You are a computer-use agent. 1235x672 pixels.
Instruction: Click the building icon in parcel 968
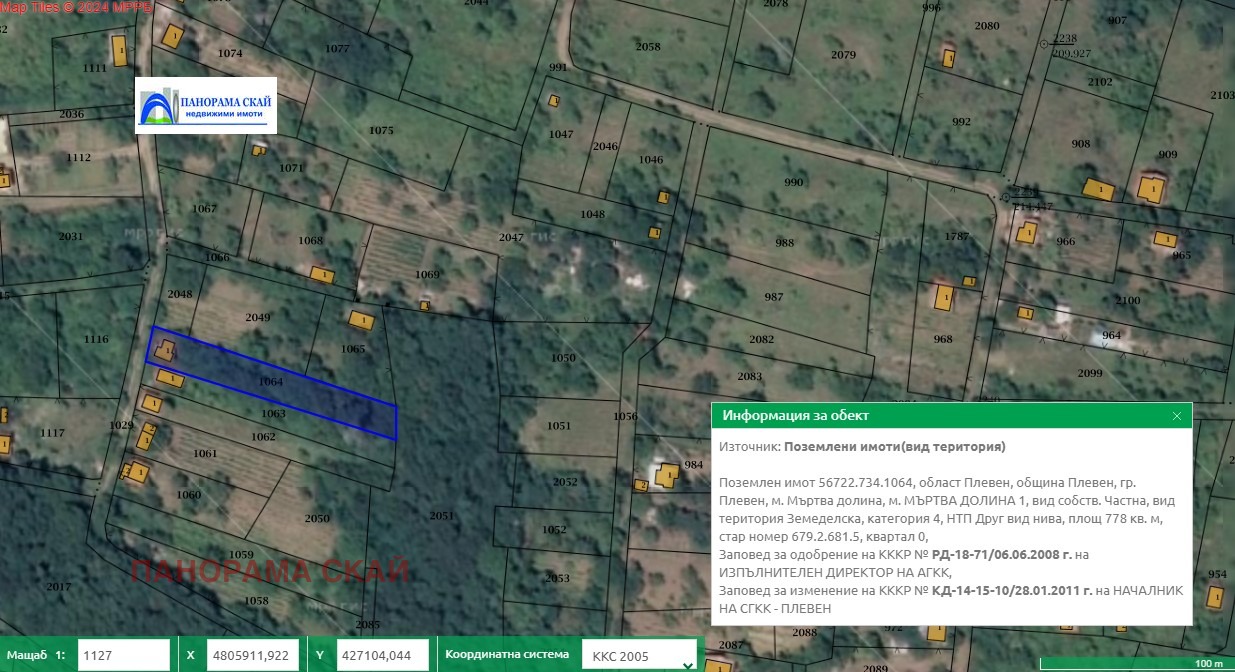point(943,296)
